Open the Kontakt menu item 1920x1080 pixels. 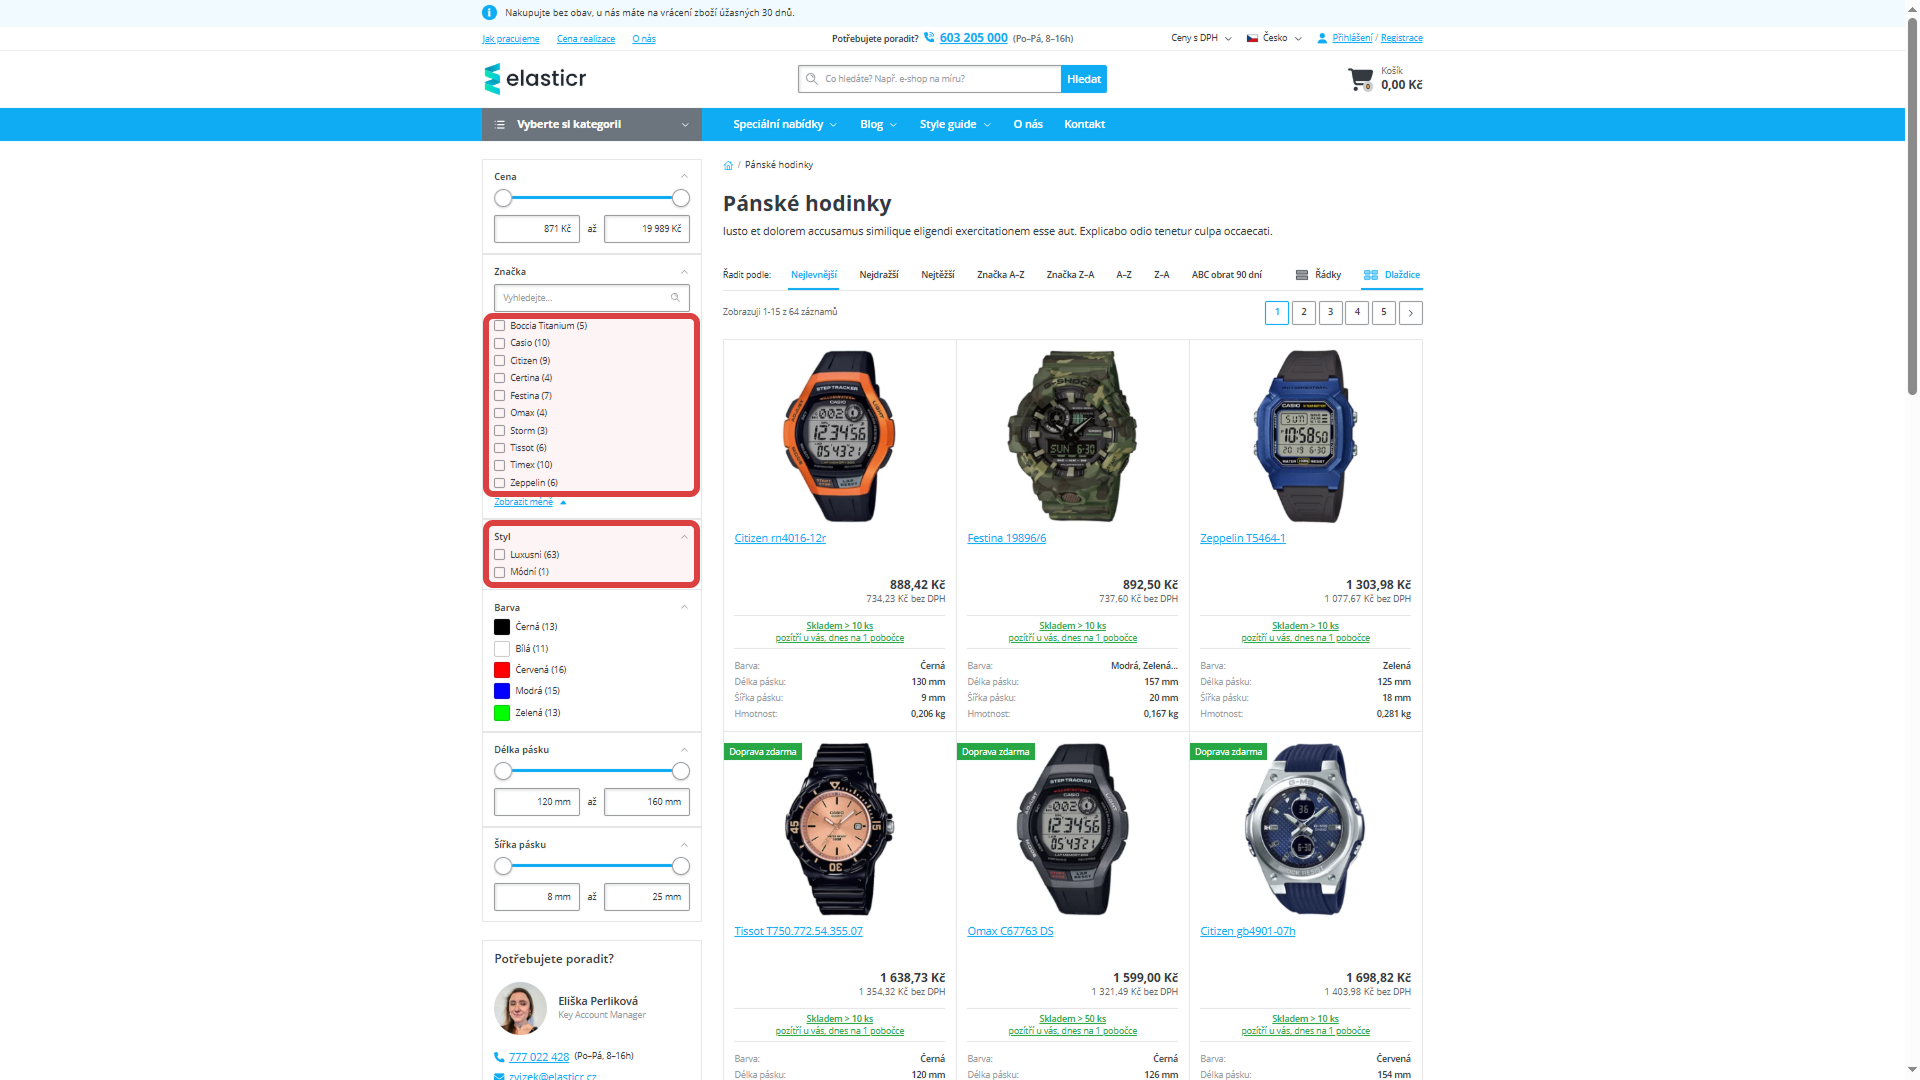[1084, 124]
